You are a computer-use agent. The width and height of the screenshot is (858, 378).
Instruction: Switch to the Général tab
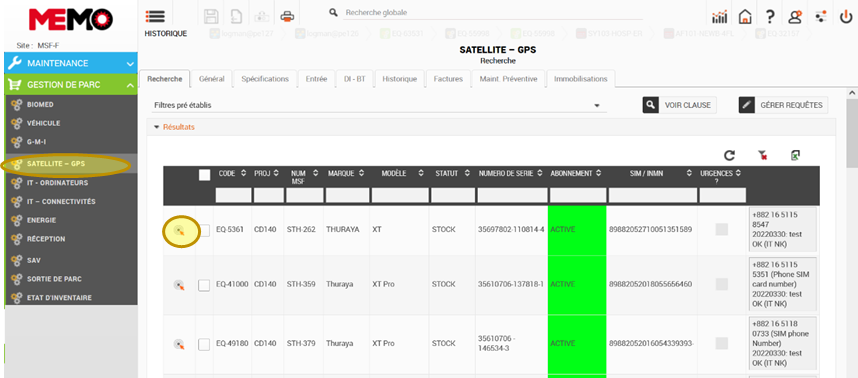click(x=212, y=79)
